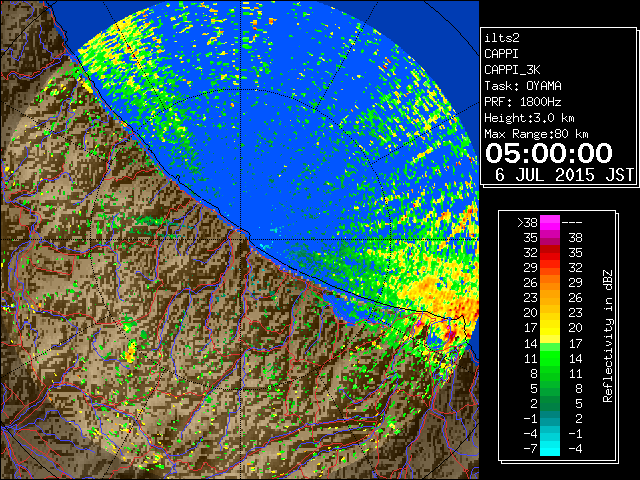Pick the red 32–35 dBZ swatch
This screenshot has width=640, height=480.
pyautogui.click(x=550, y=252)
